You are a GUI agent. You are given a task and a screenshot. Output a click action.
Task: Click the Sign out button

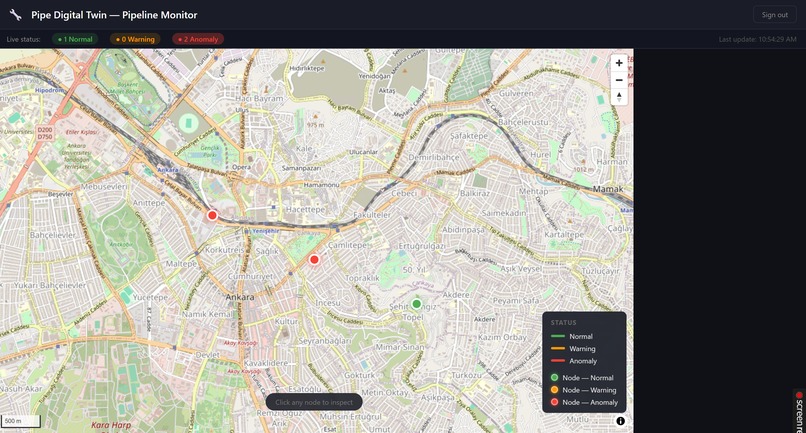774,15
